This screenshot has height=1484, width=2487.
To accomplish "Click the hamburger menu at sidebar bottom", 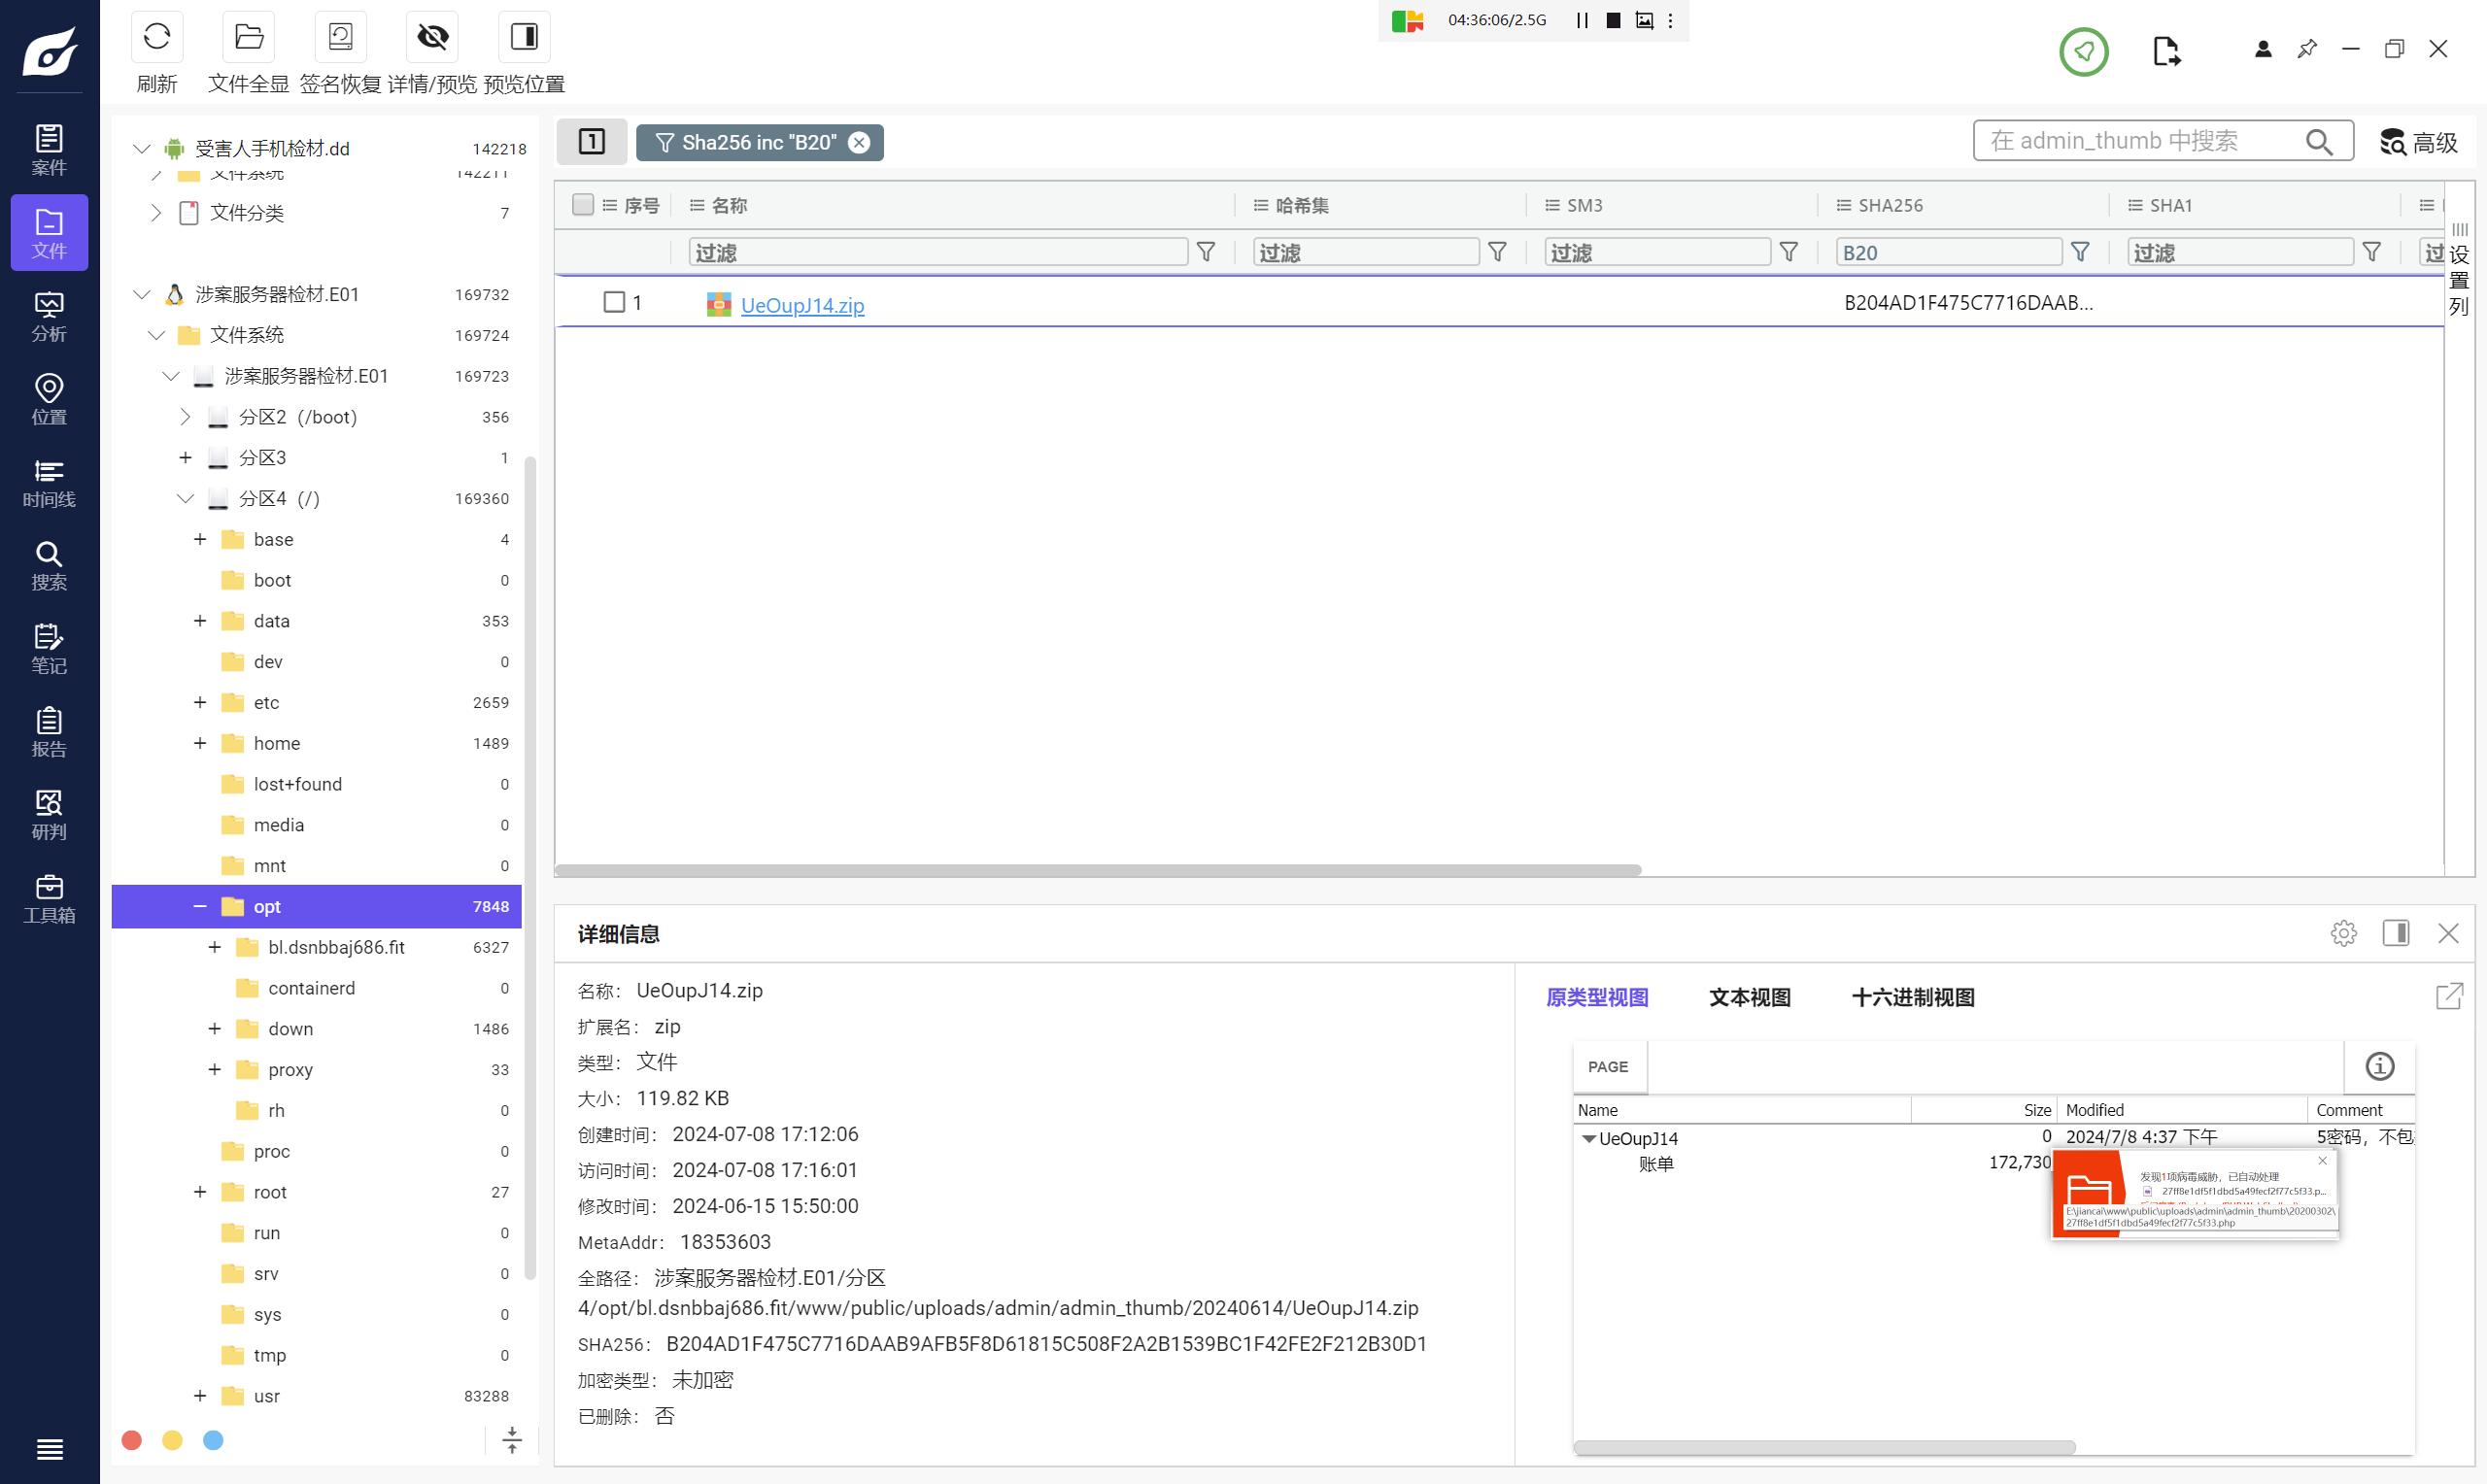I will tap(49, 1449).
